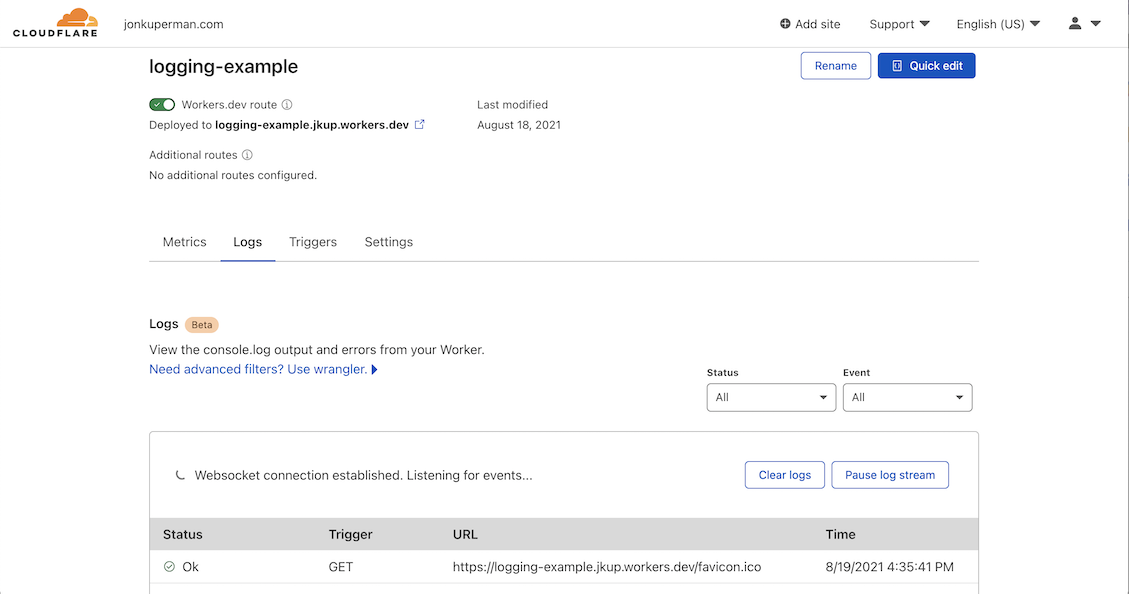Click the websocket connection spinner icon
The height and width of the screenshot is (594, 1129).
(x=180, y=475)
